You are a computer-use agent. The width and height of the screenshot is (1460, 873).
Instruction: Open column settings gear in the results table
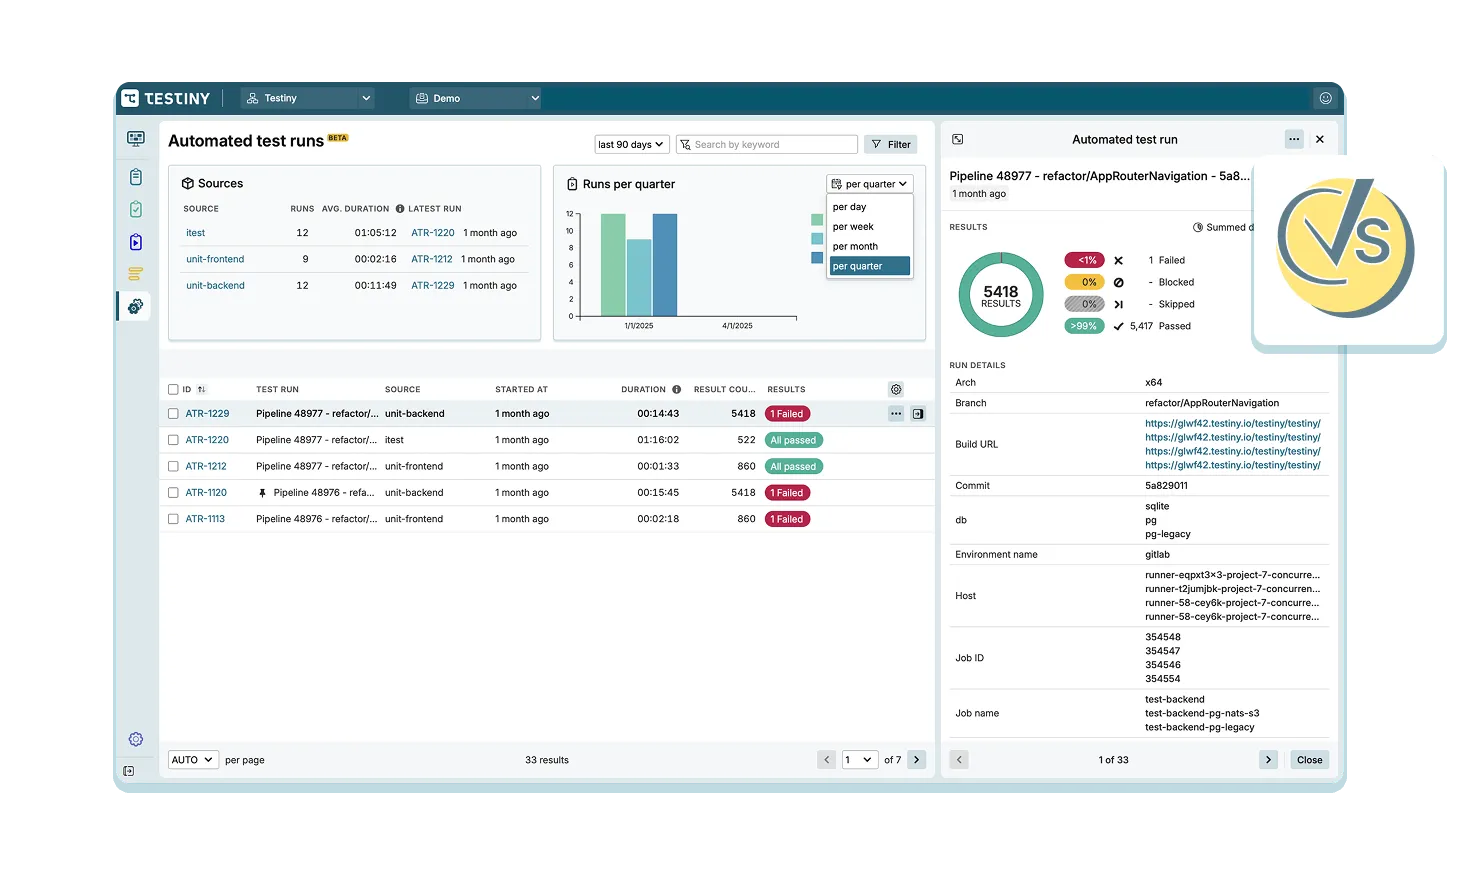tap(895, 389)
